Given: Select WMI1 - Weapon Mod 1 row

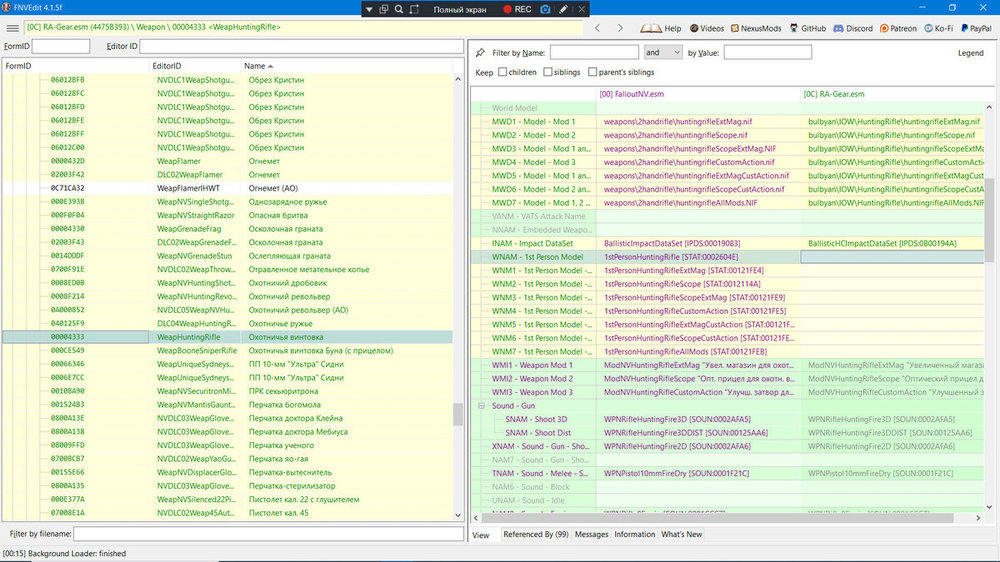Looking at the screenshot, I should [728, 366].
